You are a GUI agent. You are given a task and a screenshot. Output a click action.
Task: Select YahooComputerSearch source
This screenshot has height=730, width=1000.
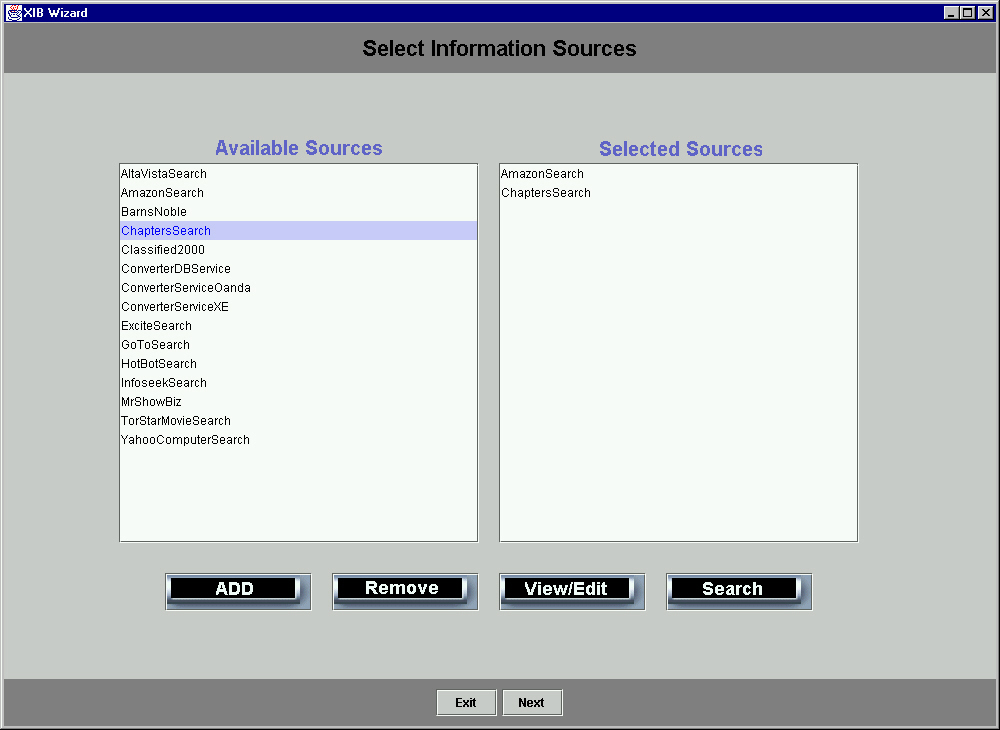[x=298, y=440]
